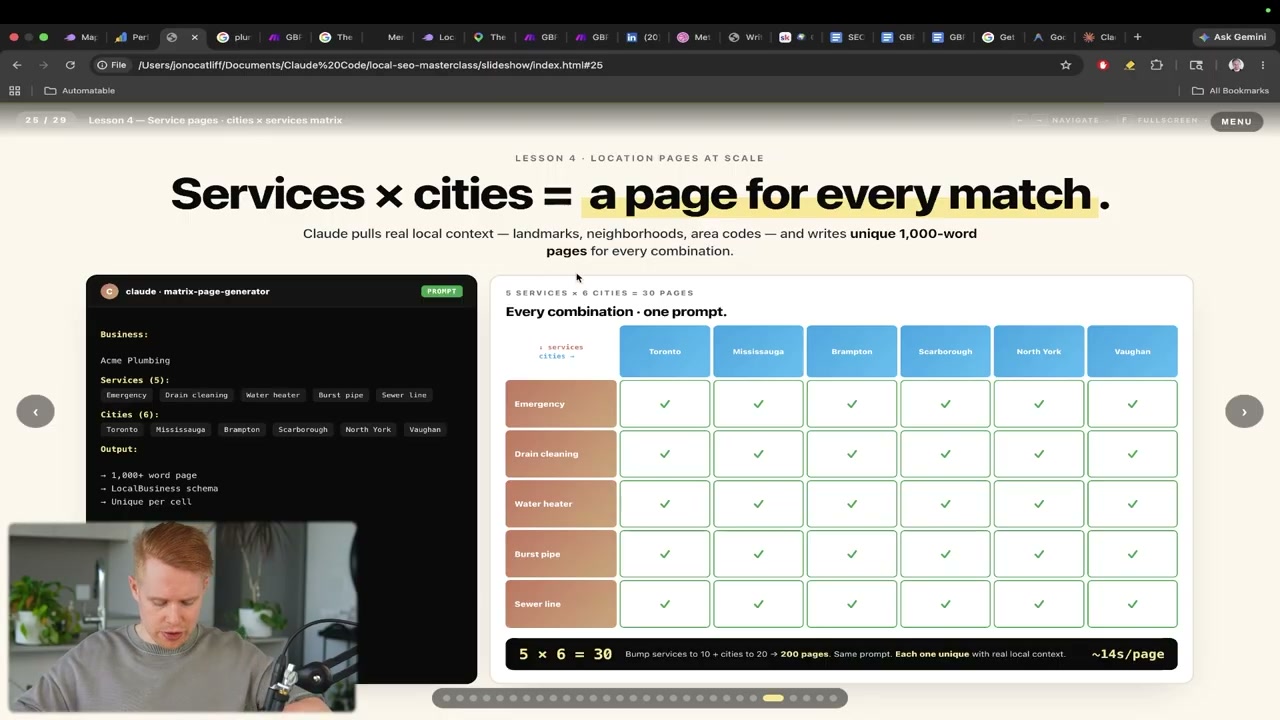Click the Sewer line × Mississauga checkmark cell
The height and width of the screenshot is (720, 1280).
pos(758,604)
